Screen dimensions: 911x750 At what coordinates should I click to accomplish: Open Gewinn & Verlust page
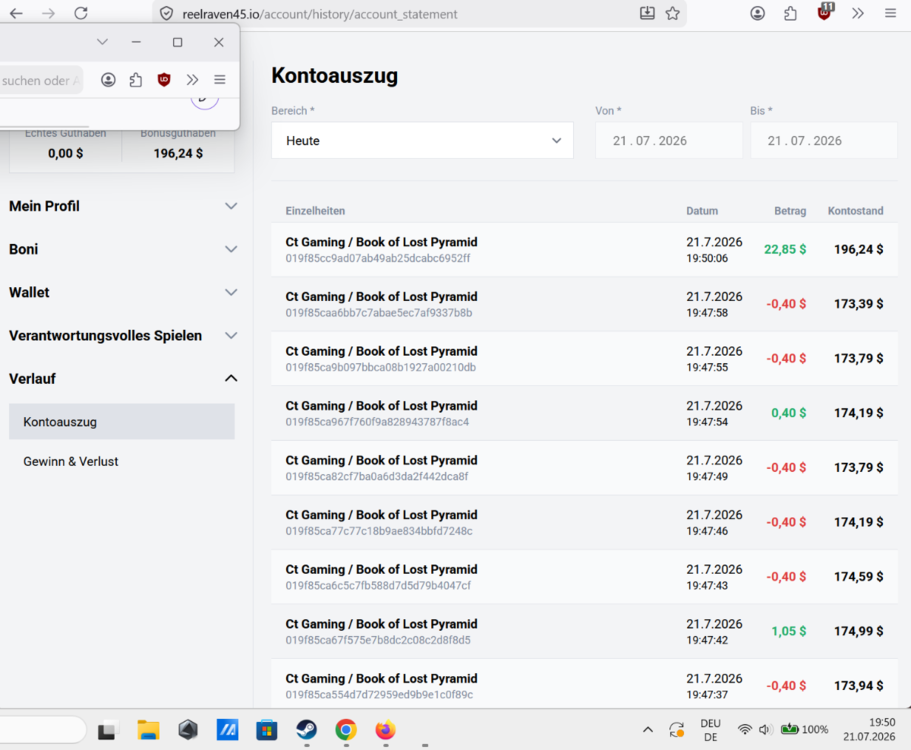tap(70, 461)
